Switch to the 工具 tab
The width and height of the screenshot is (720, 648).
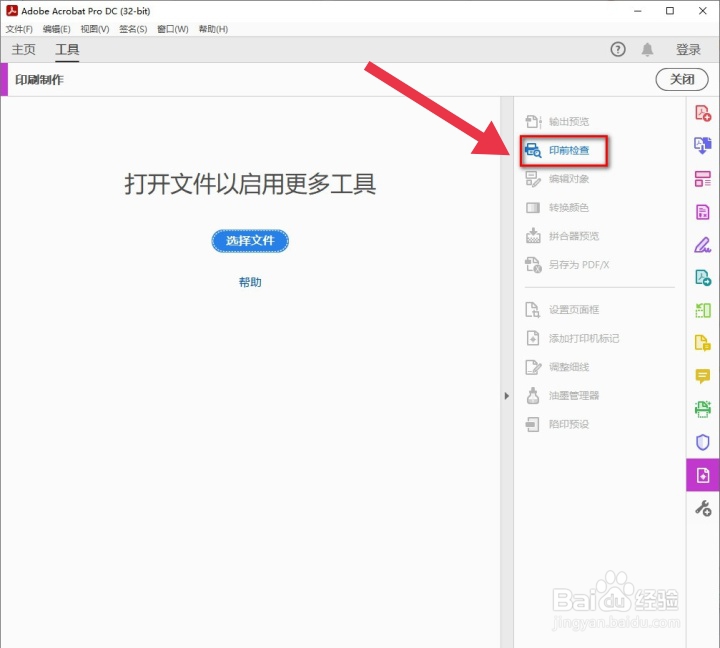pyautogui.click(x=67, y=49)
